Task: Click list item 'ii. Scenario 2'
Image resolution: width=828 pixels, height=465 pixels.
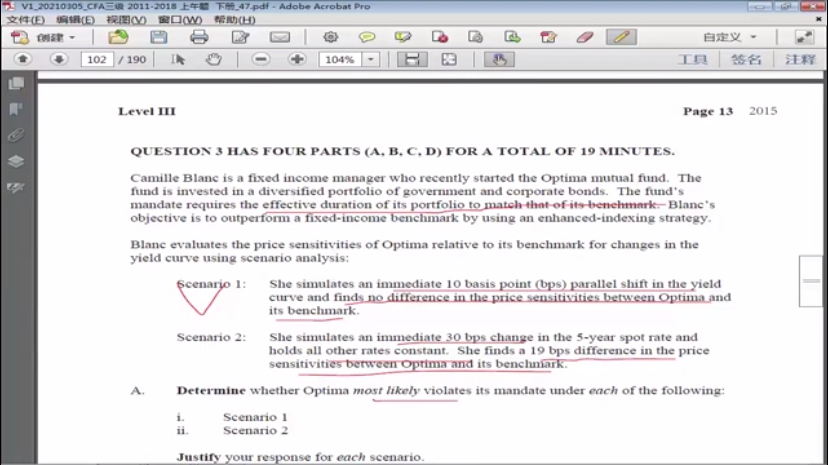Action: click(x=232, y=431)
